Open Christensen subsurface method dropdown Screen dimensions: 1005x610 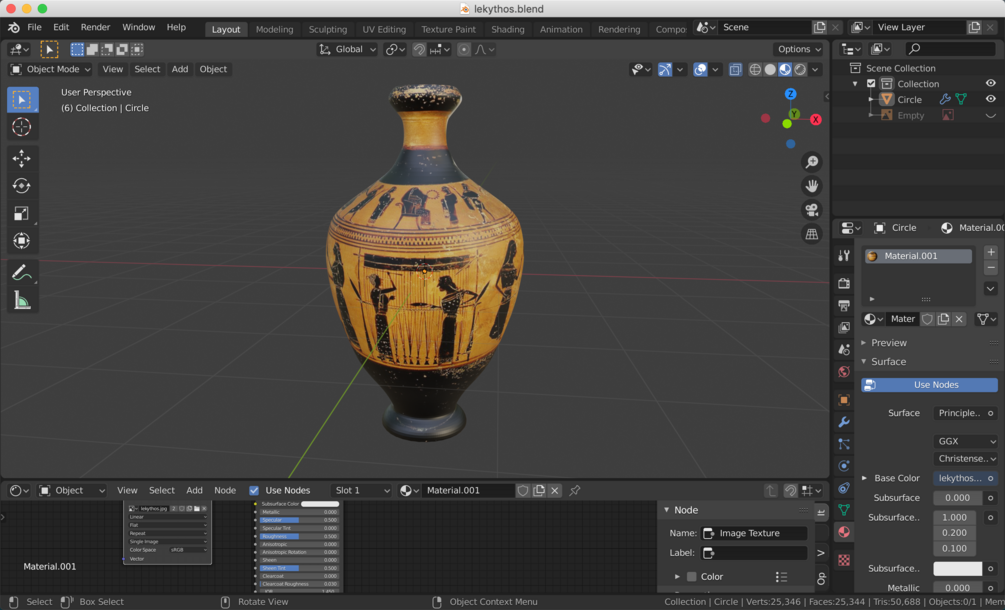coord(965,459)
